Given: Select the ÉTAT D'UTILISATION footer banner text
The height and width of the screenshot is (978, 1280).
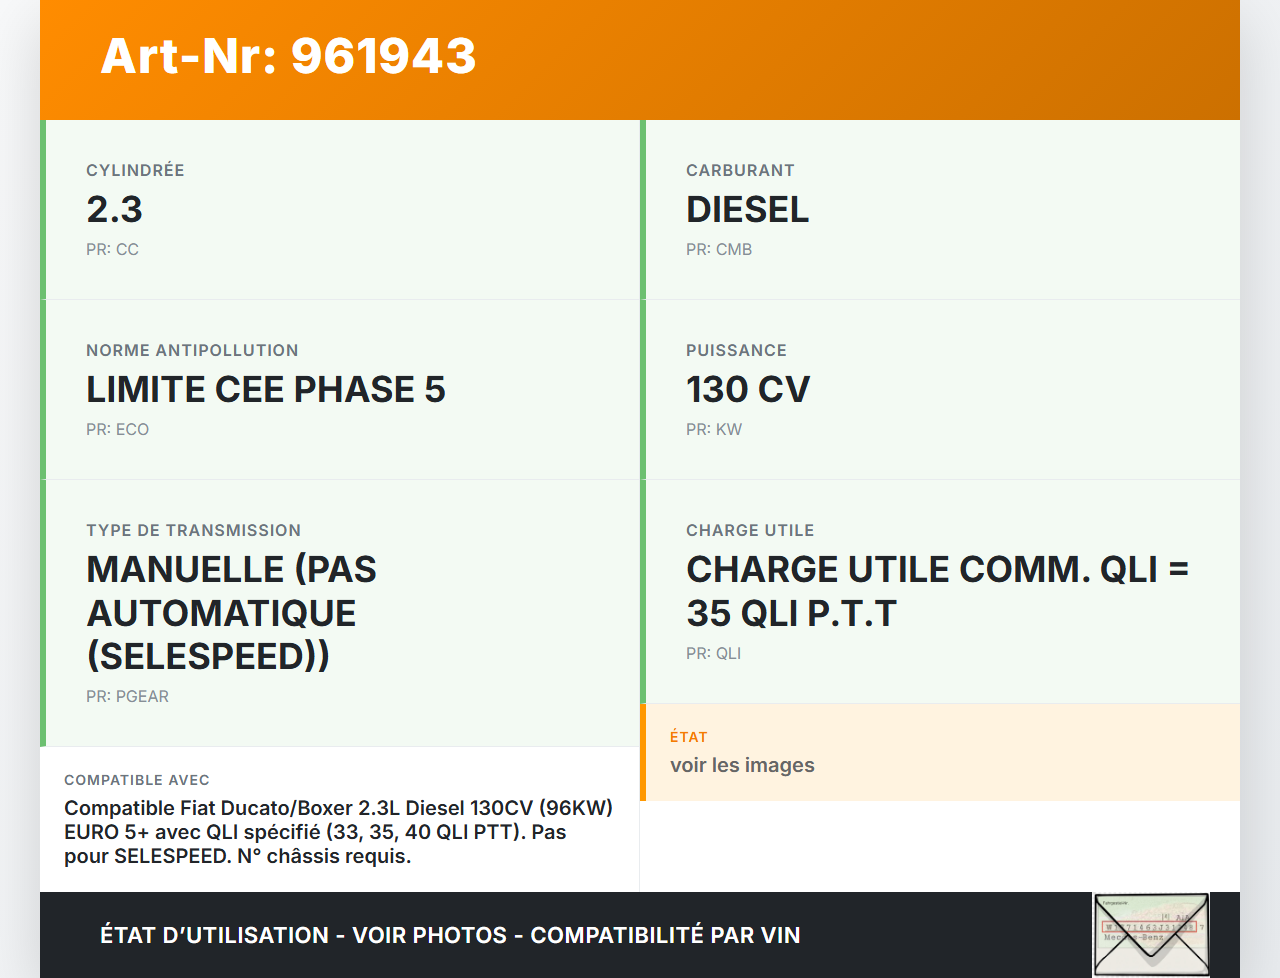Looking at the screenshot, I should (x=450, y=935).
